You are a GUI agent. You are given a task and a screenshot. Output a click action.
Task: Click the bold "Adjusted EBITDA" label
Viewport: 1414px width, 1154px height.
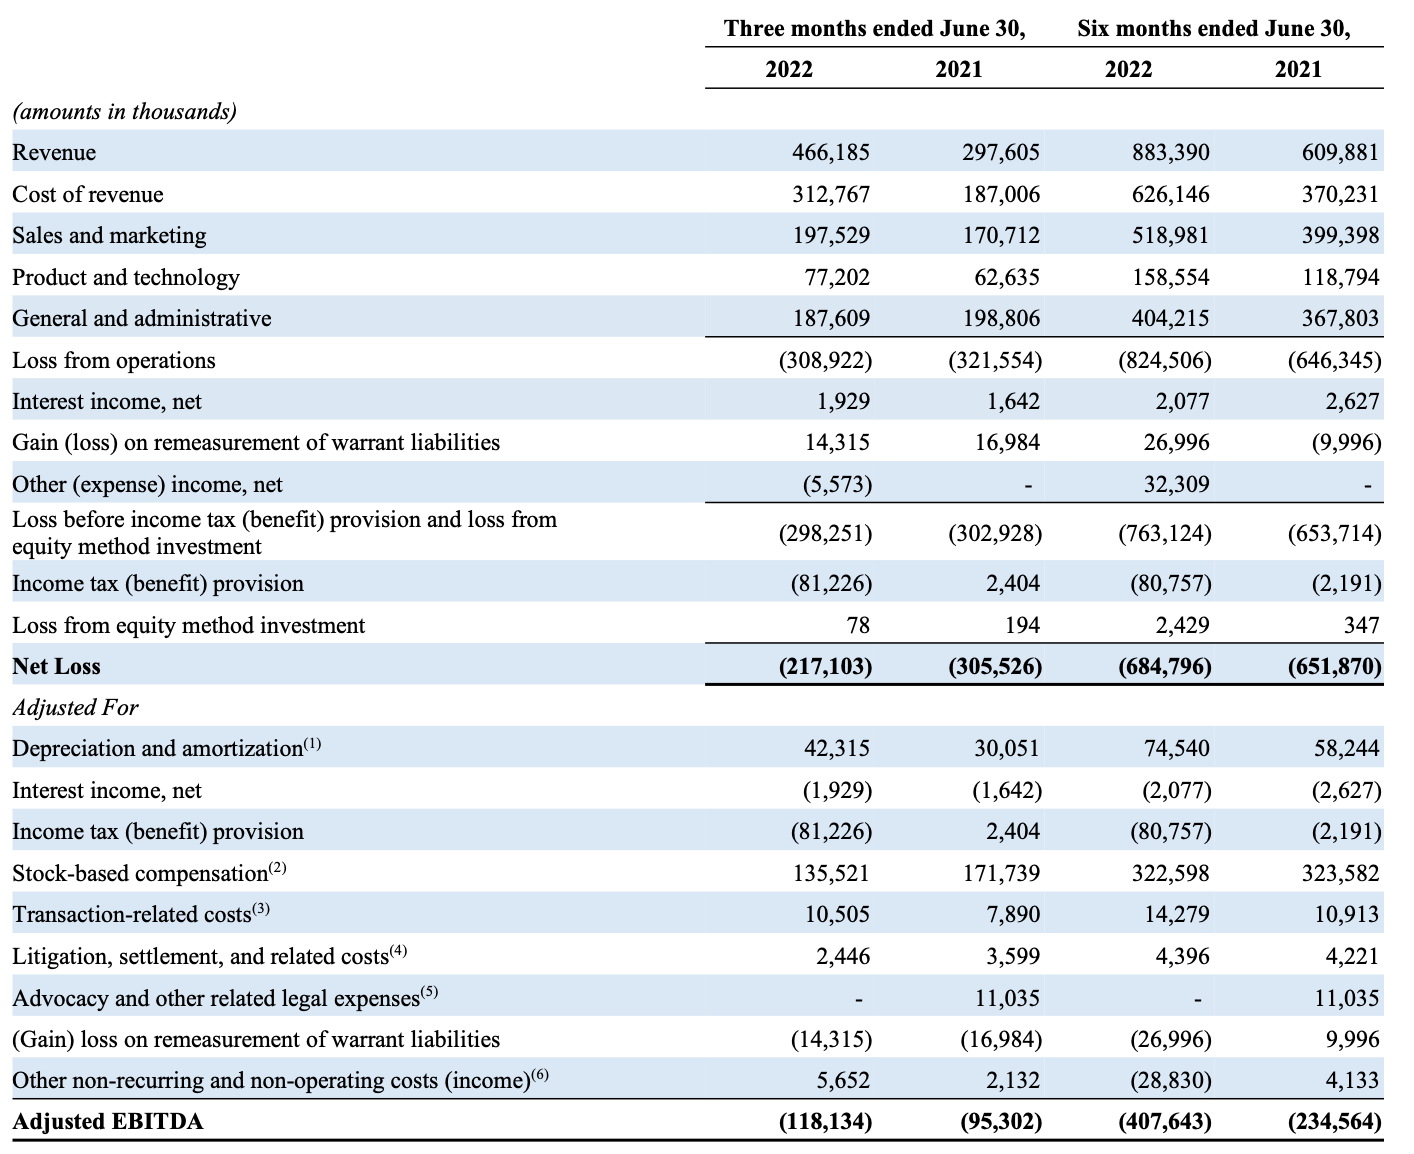tap(108, 1121)
